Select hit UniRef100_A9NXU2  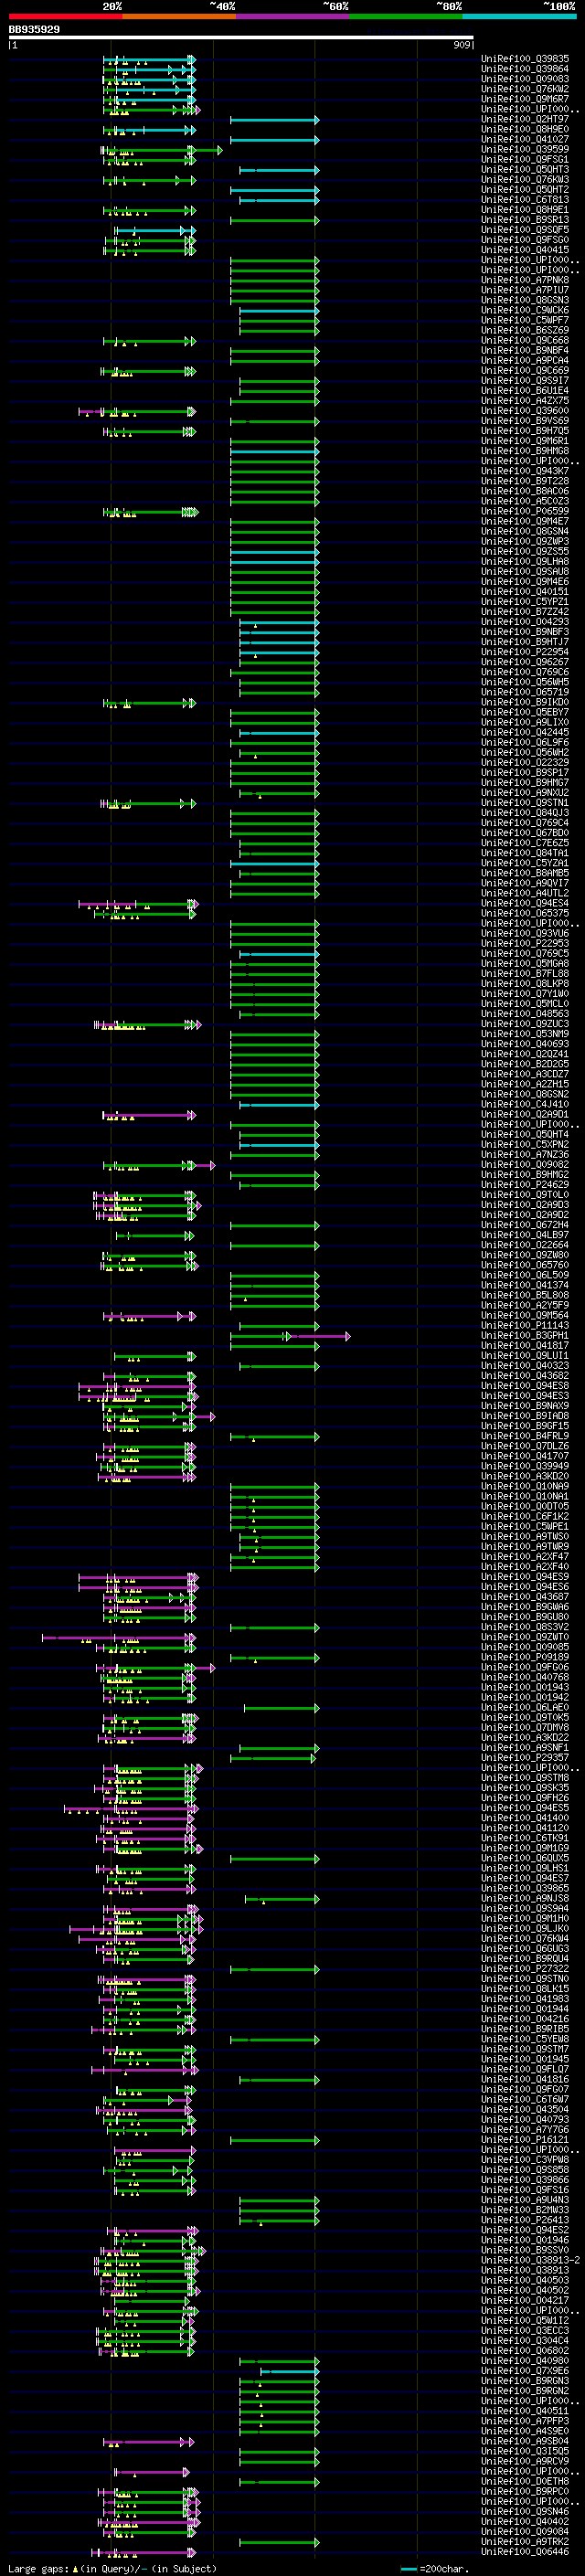tap(525, 793)
